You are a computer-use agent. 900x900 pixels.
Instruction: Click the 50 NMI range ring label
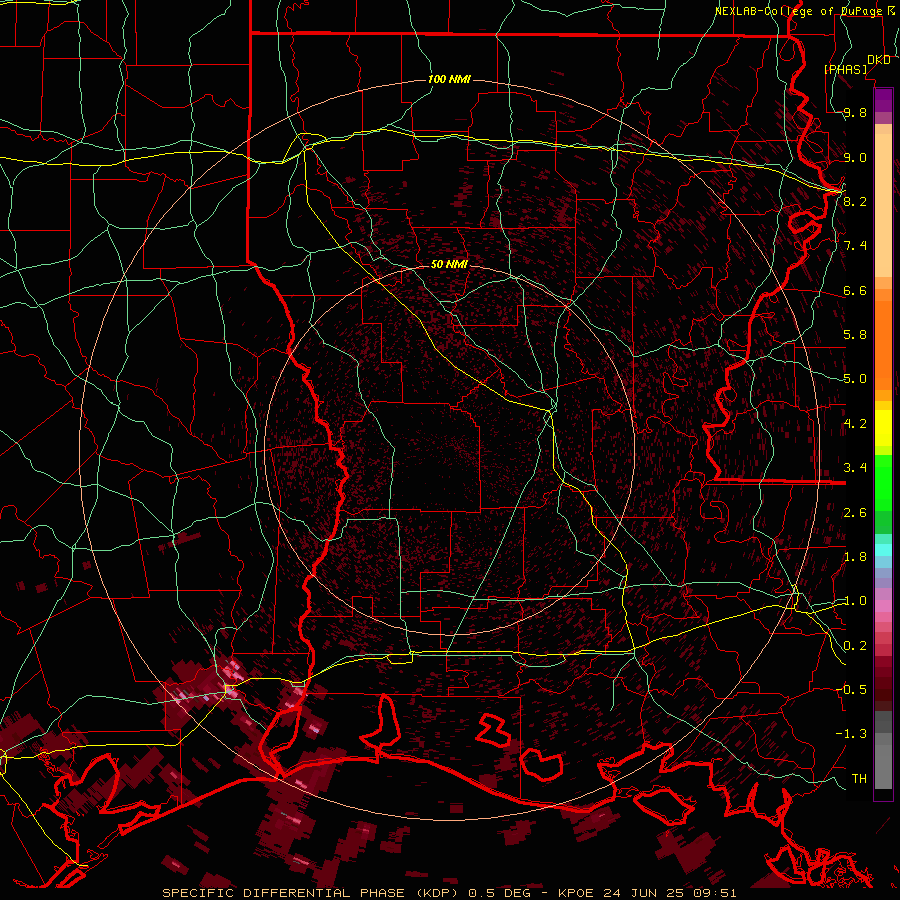(449, 264)
